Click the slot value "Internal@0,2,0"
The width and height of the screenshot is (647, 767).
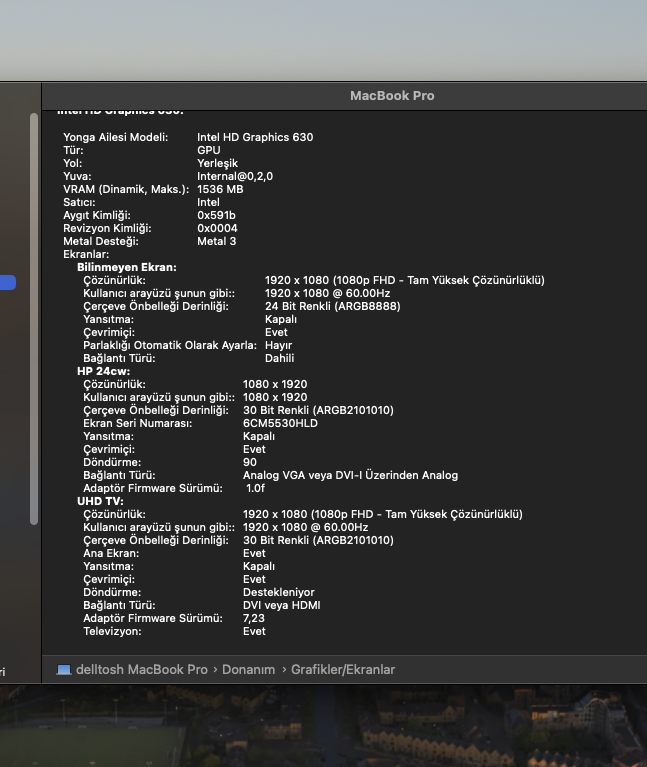[235, 176]
